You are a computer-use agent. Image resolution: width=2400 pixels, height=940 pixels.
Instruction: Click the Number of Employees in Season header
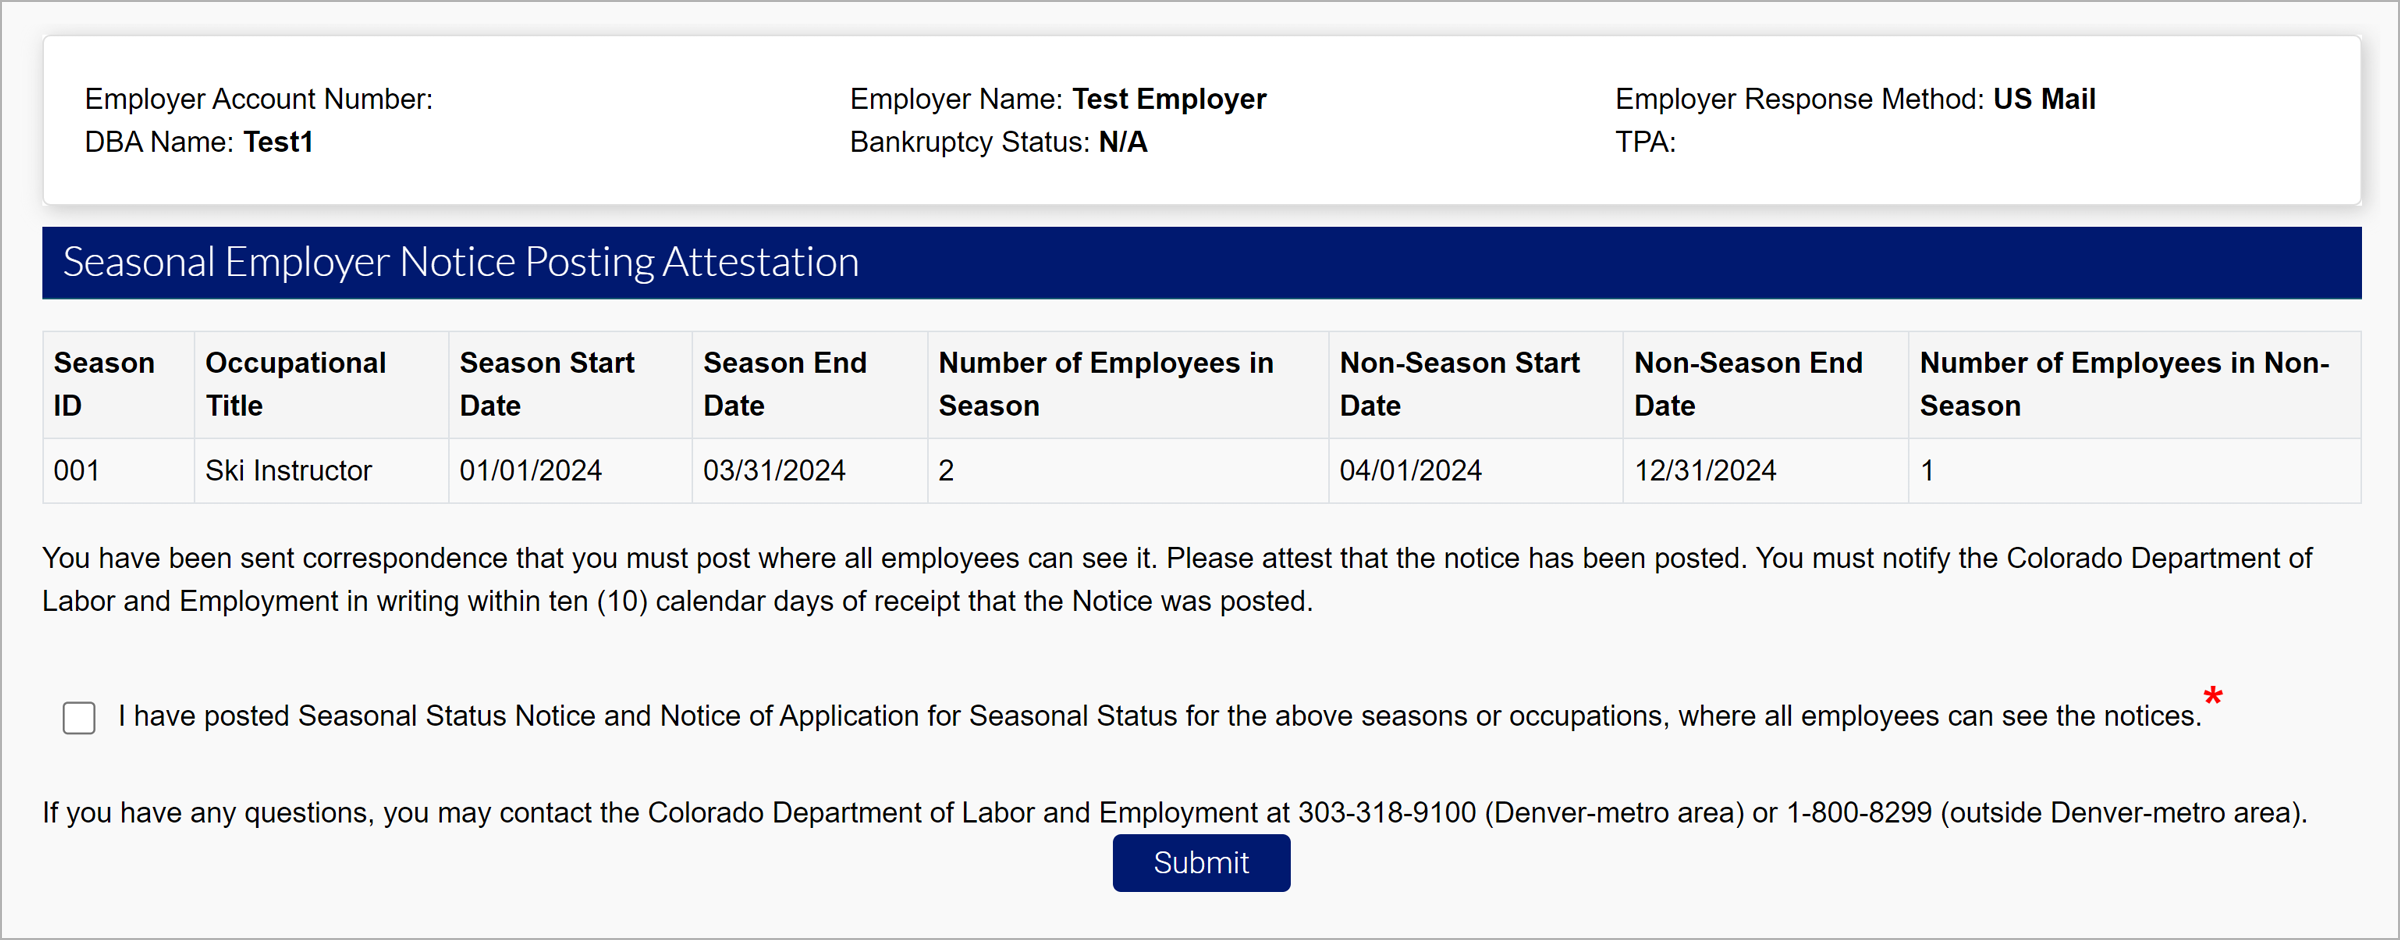click(x=1105, y=384)
